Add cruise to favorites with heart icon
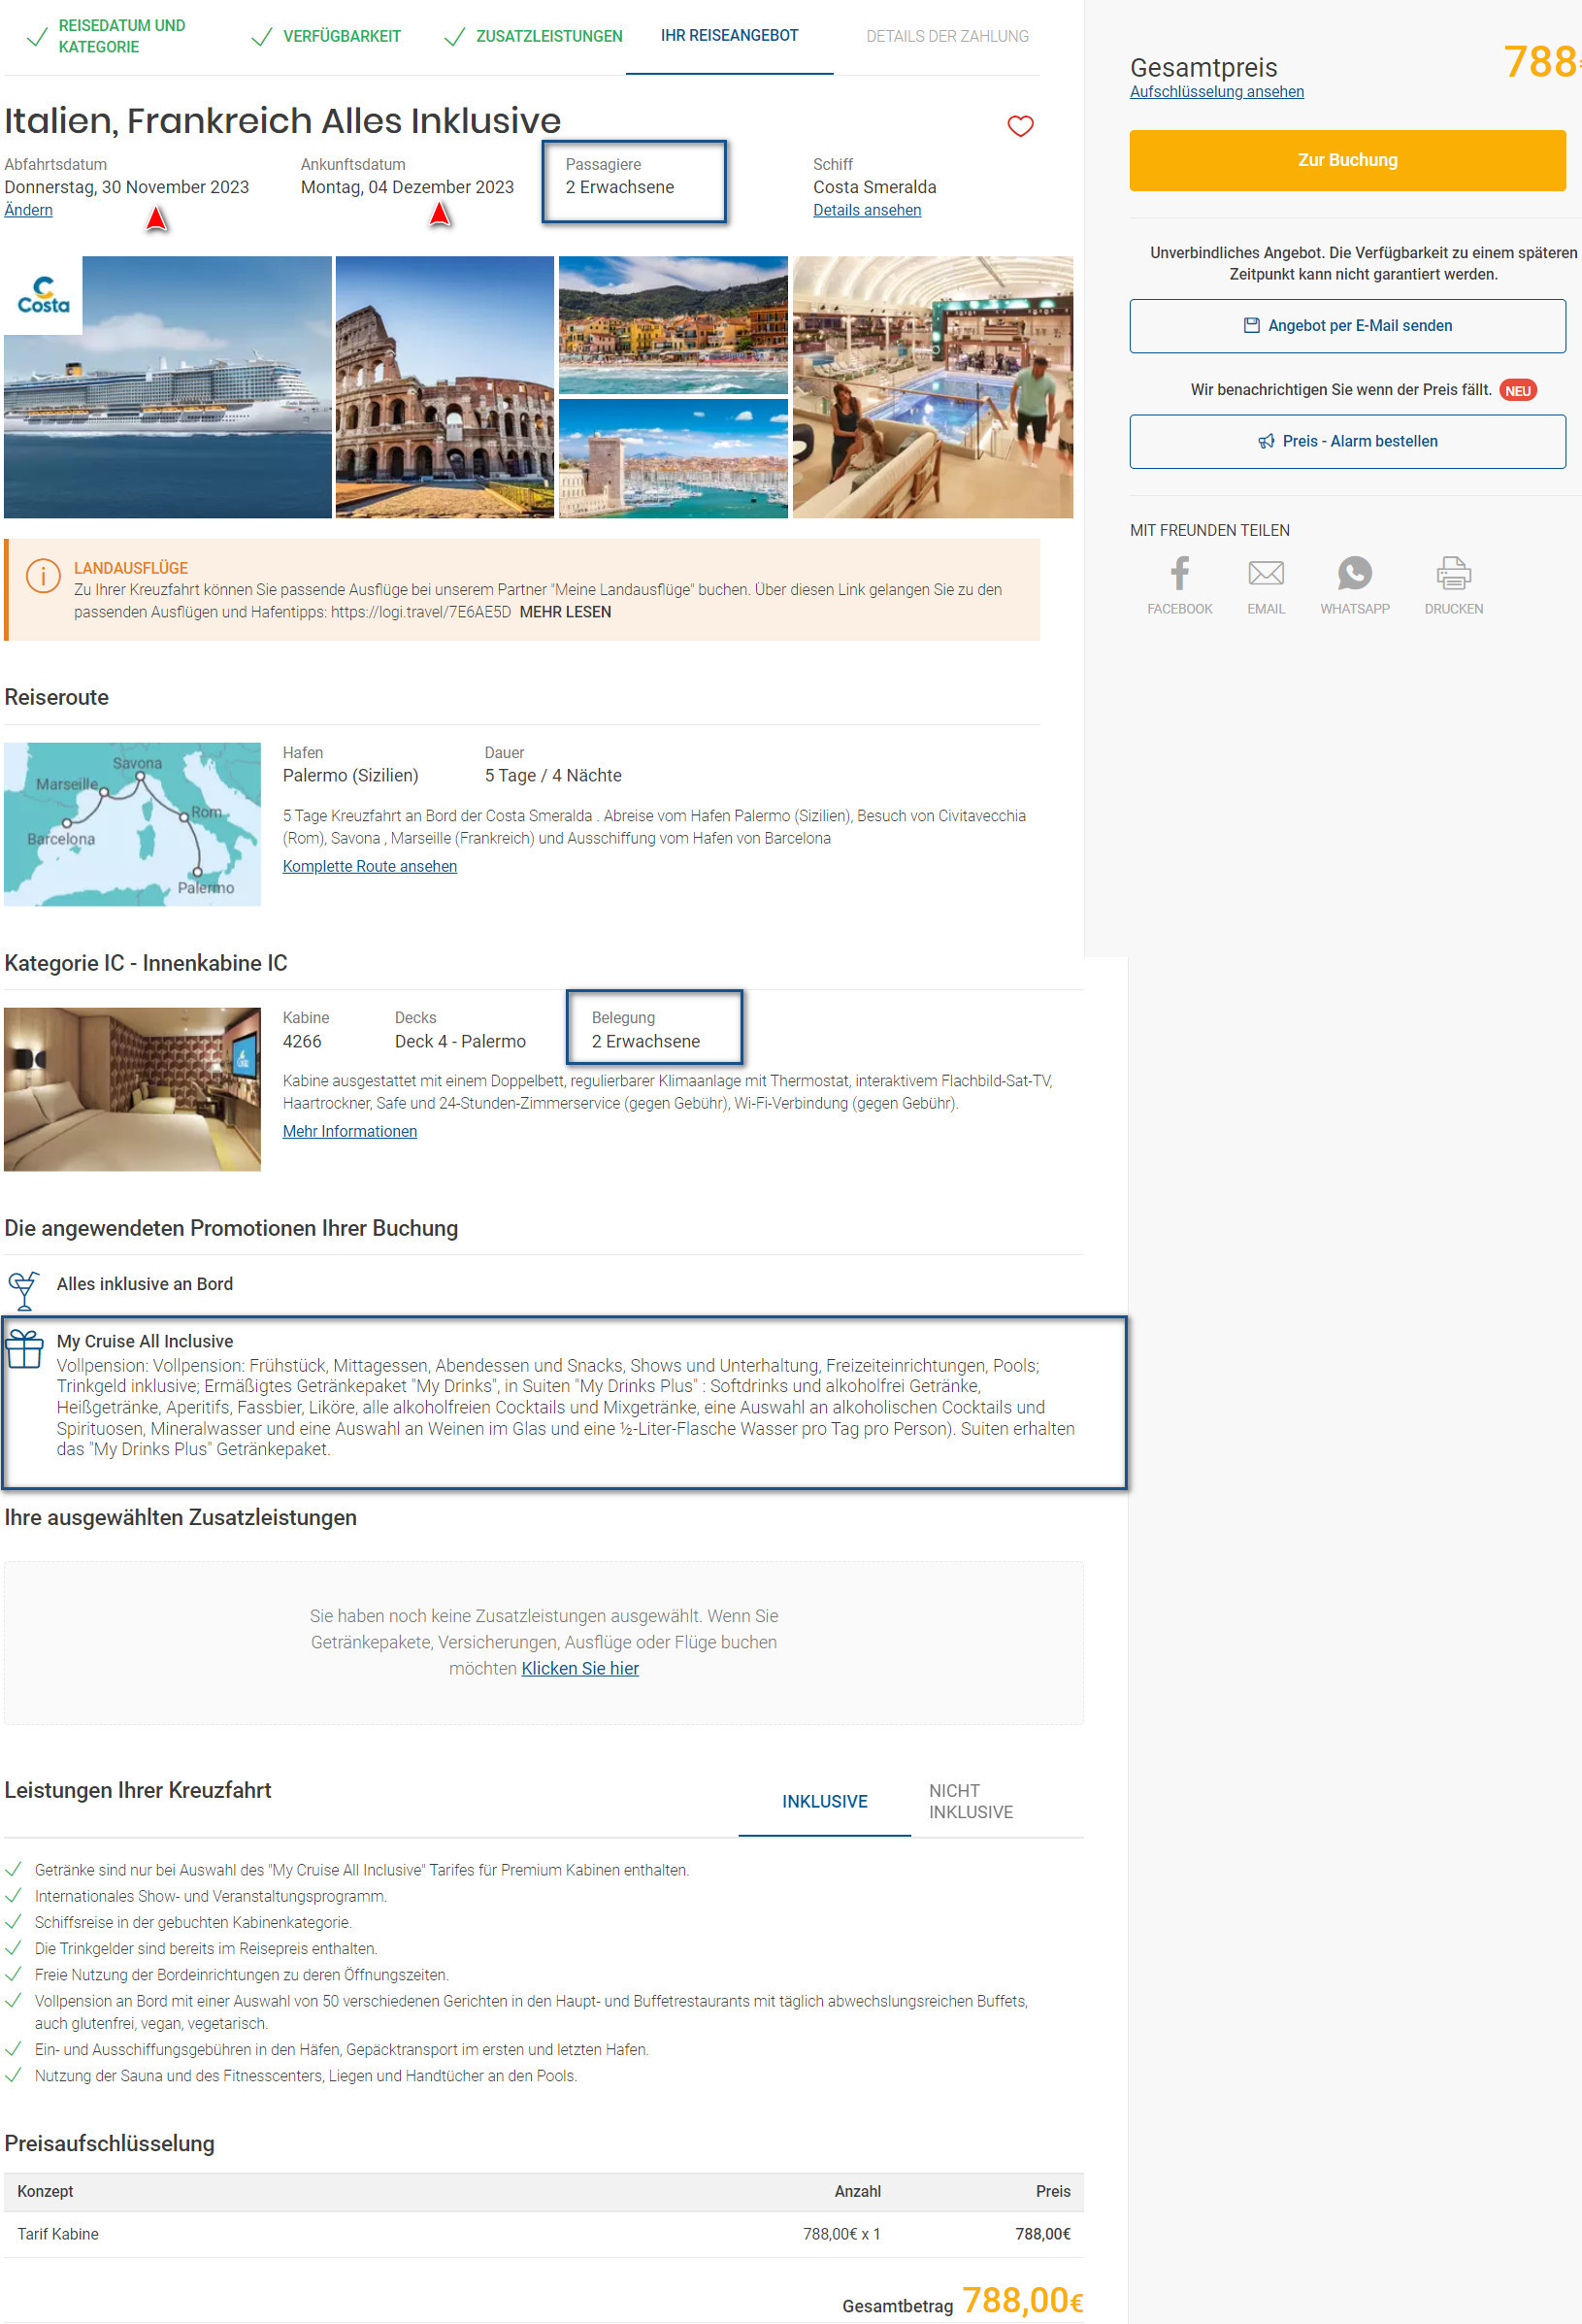Screen dimensions: 1582x2324 pyautogui.click(x=1020, y=126)
